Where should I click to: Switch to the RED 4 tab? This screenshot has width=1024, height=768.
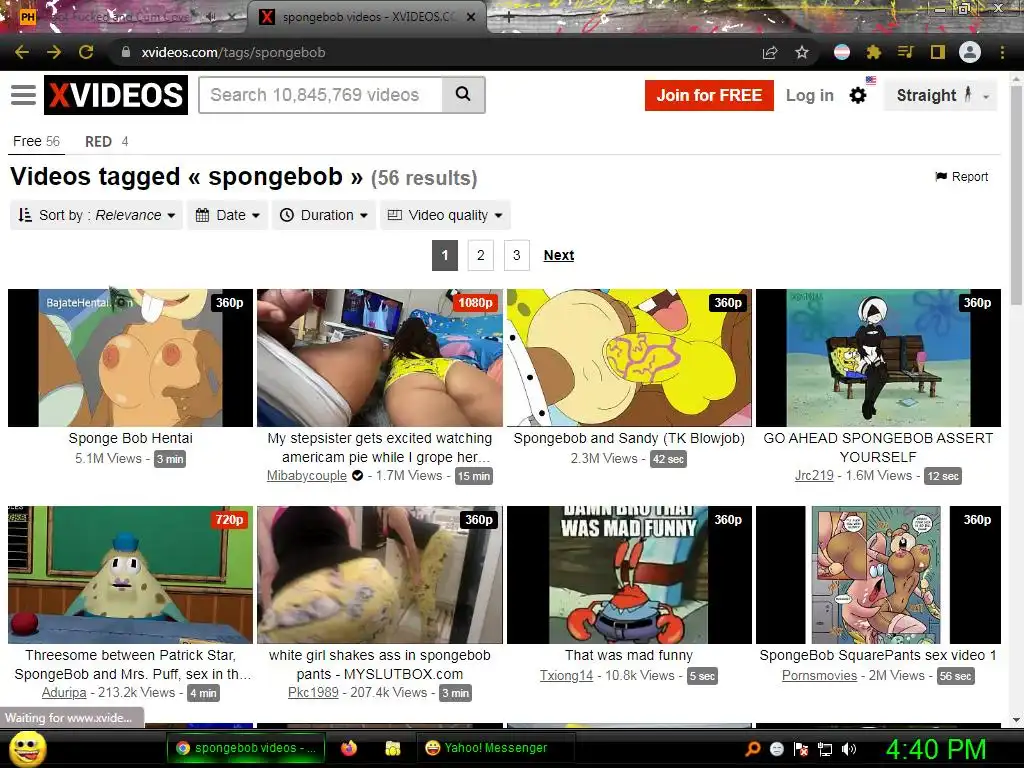[x=106, y=141]
